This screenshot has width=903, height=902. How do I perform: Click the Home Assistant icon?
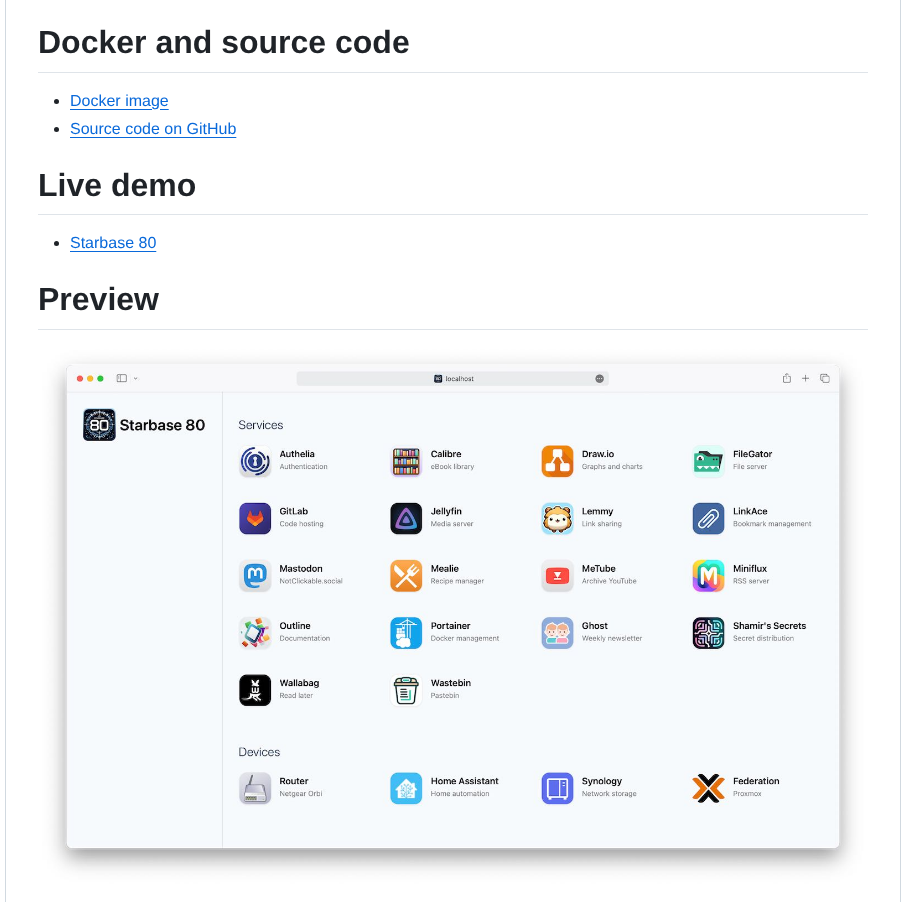tap(406, 788)
